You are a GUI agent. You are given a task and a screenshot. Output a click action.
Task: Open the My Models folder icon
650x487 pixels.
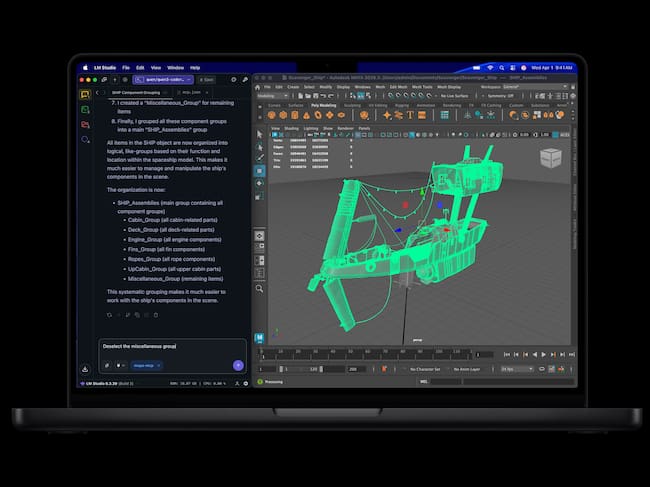(x=85, y=123)
